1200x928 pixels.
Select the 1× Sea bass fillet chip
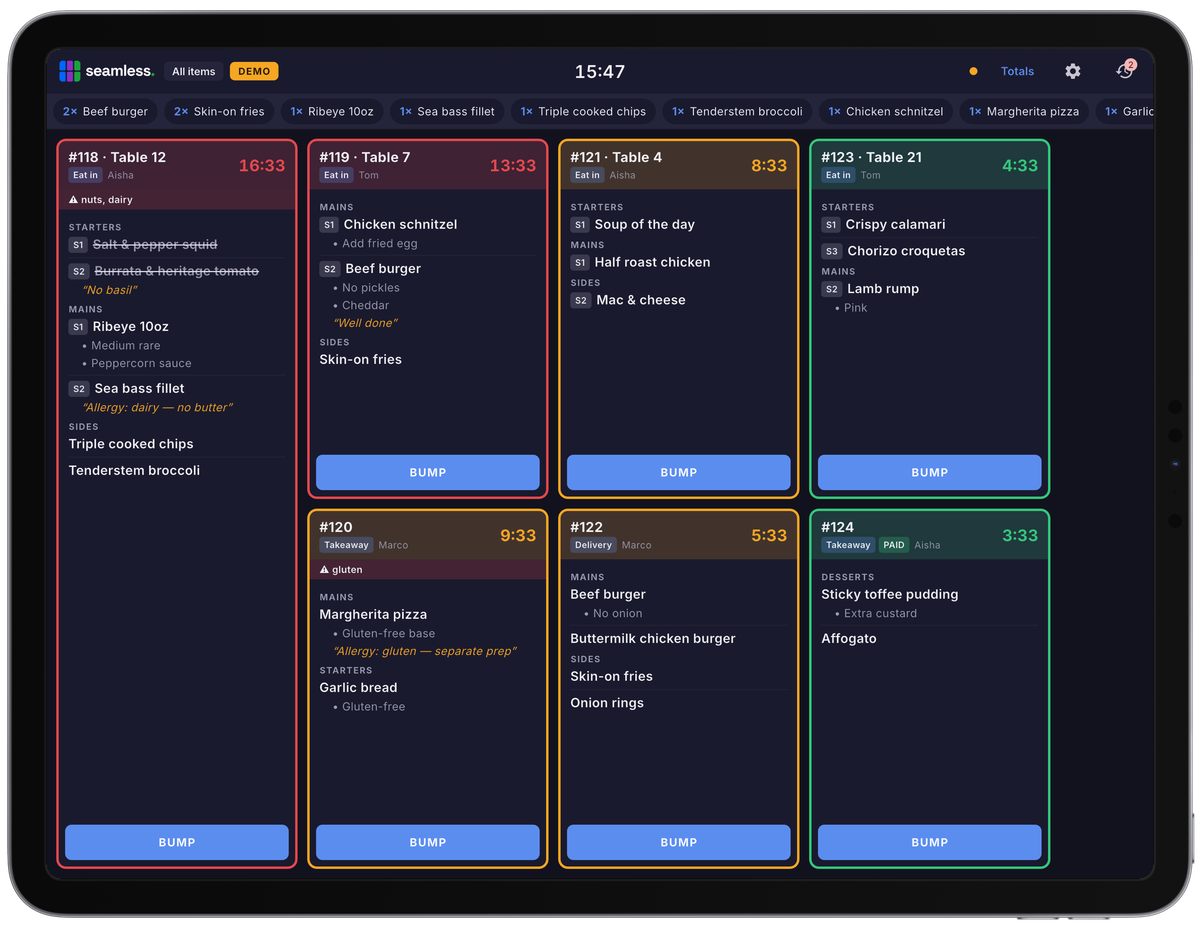coord(447,111)
